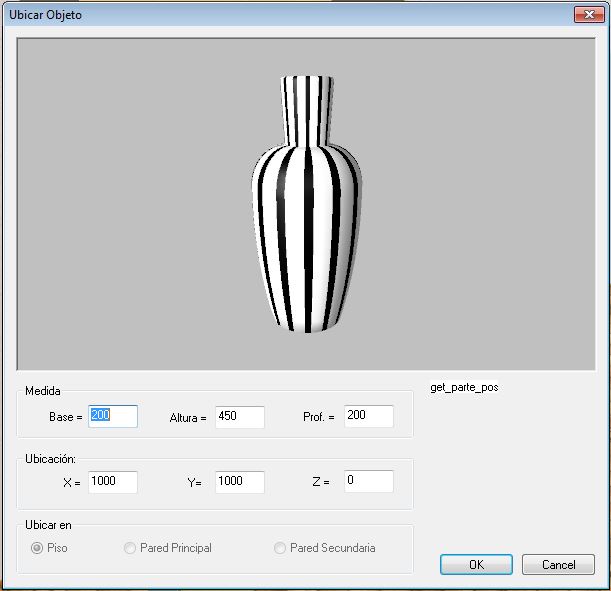Click the striped vase 3D preview
The width and height of the screenshot is (611, 591).
(307, 204)
